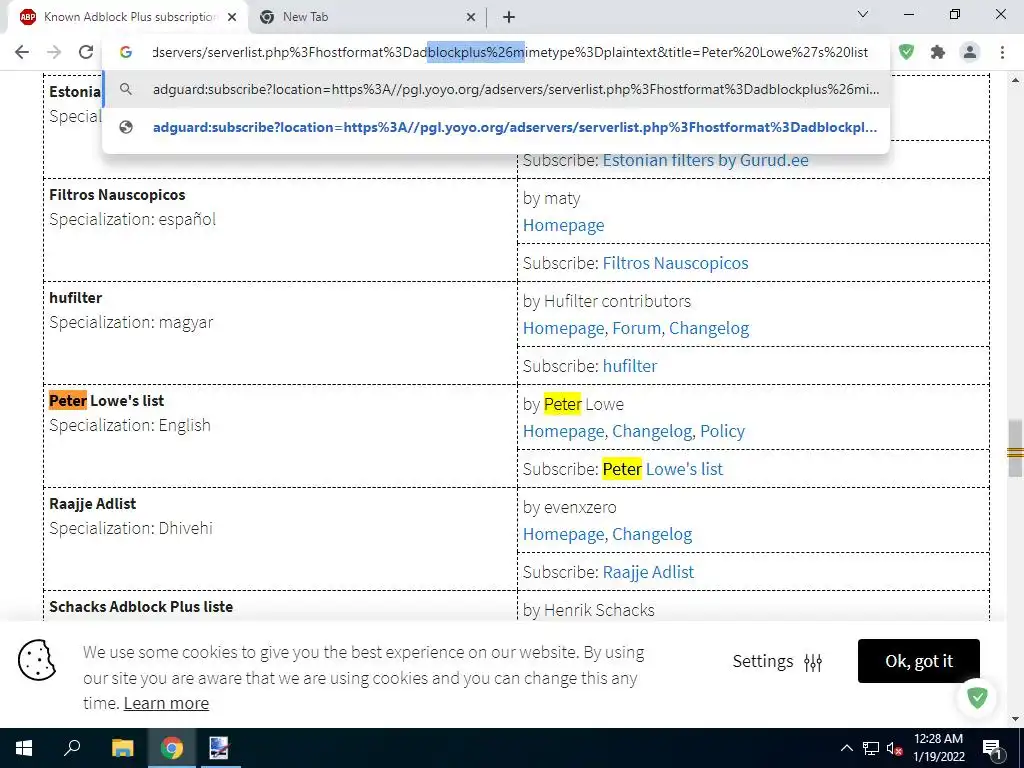
Task: Open Peter Lowe's list Changelog link
Action: point(652,432)
